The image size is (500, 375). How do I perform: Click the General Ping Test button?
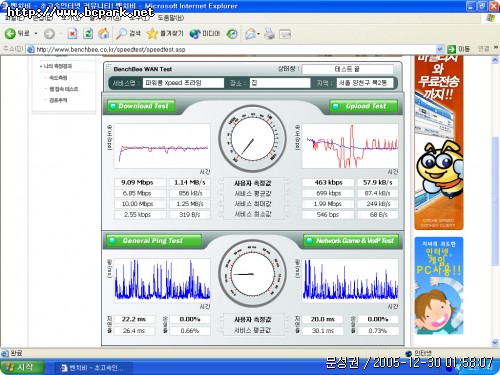point(154,241)
